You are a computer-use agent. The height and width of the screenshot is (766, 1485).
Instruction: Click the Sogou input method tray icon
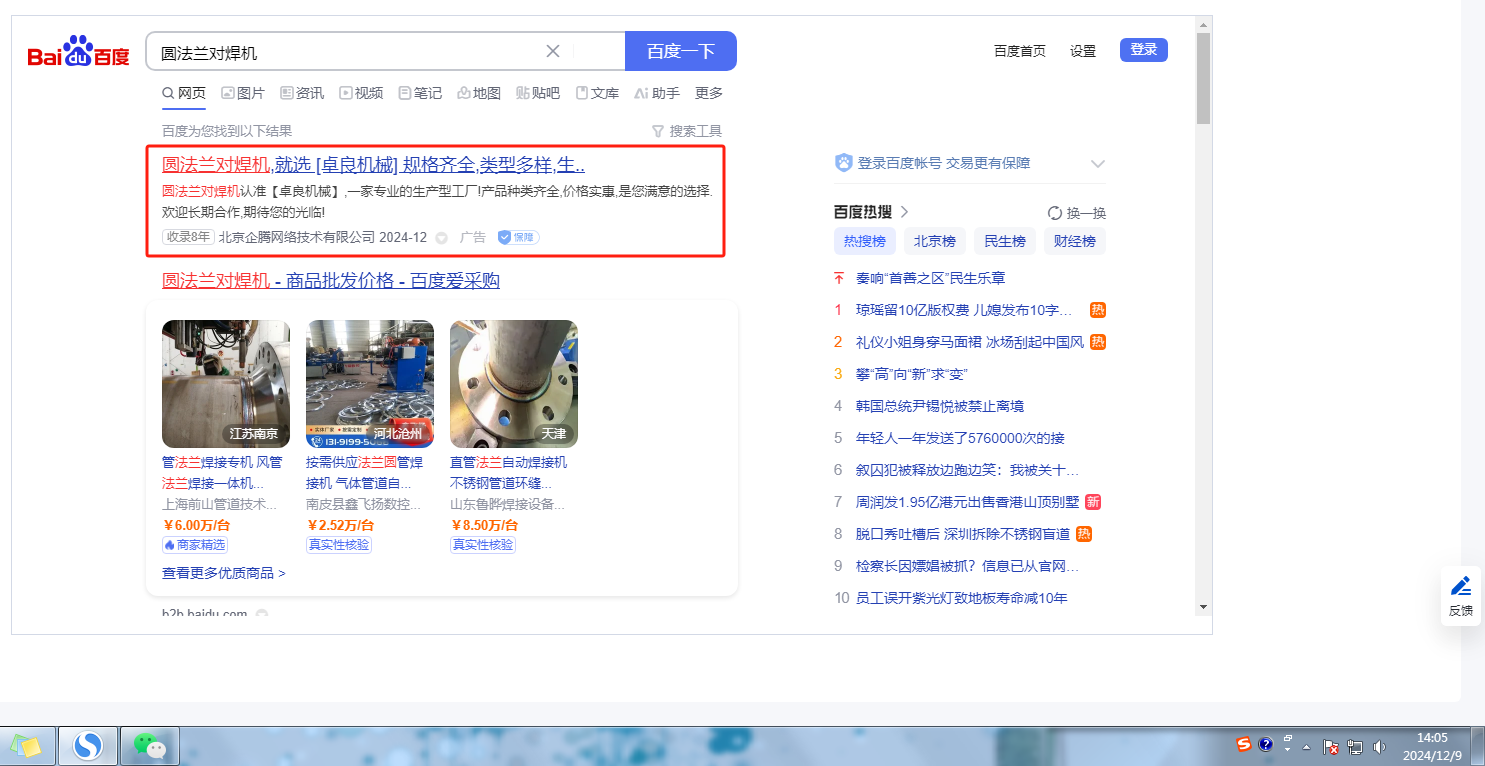[x=1244, y=744]
